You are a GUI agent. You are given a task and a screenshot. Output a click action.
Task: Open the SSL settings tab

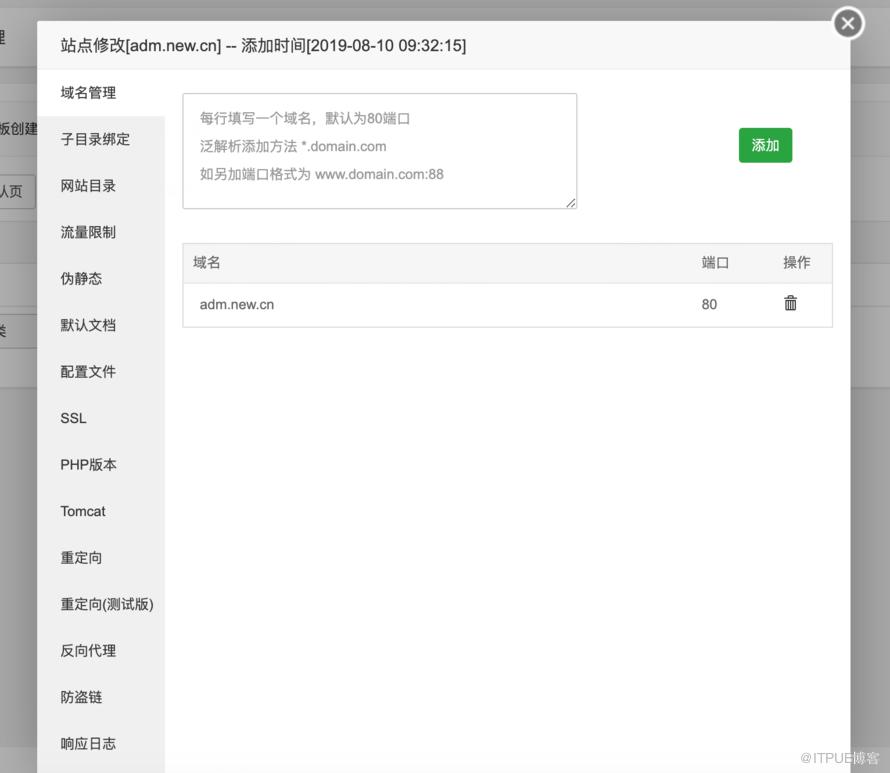click(100, 419)
